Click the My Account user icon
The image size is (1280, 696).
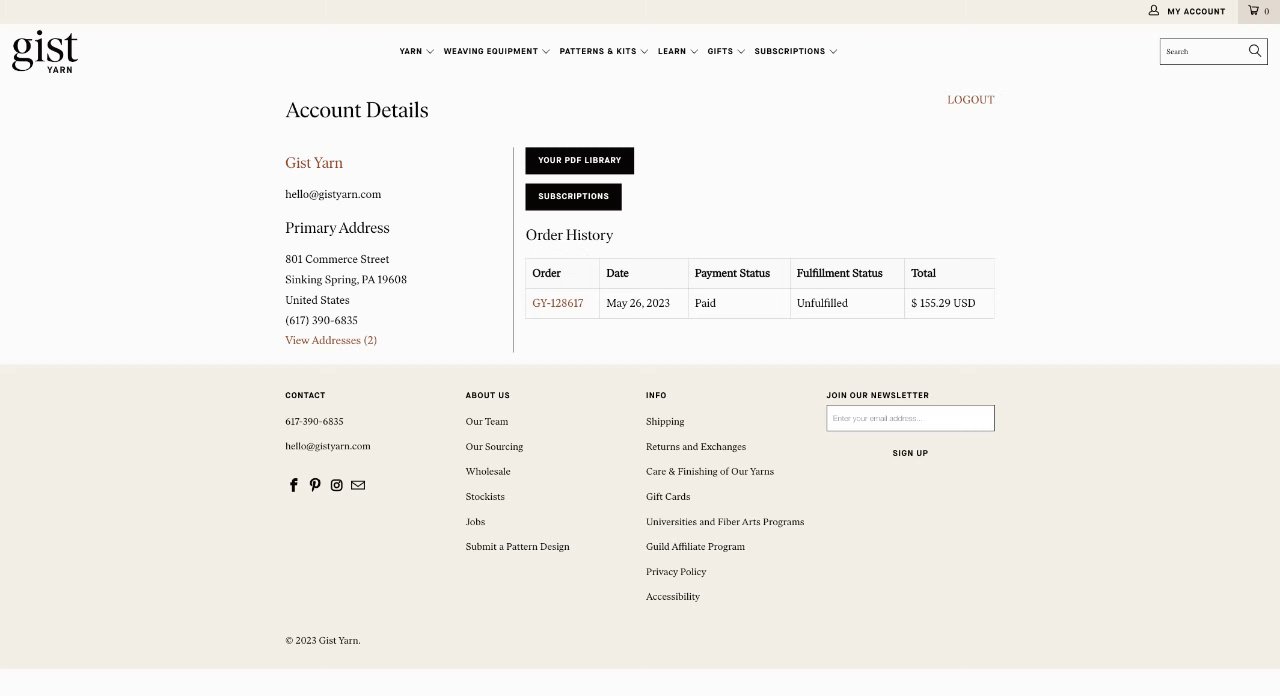pos(1154,11)
